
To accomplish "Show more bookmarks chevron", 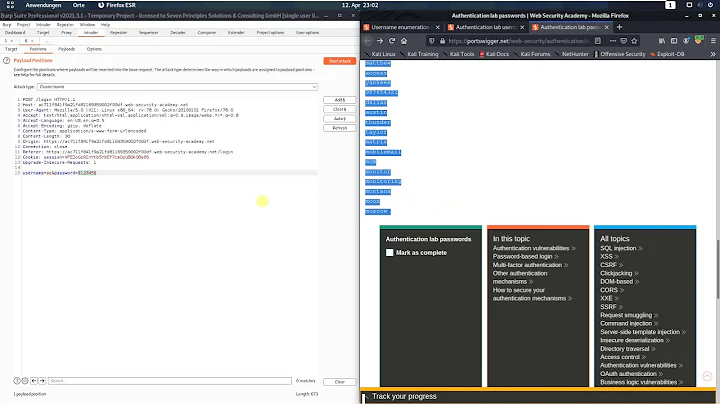I will click(x=713, y=54).
